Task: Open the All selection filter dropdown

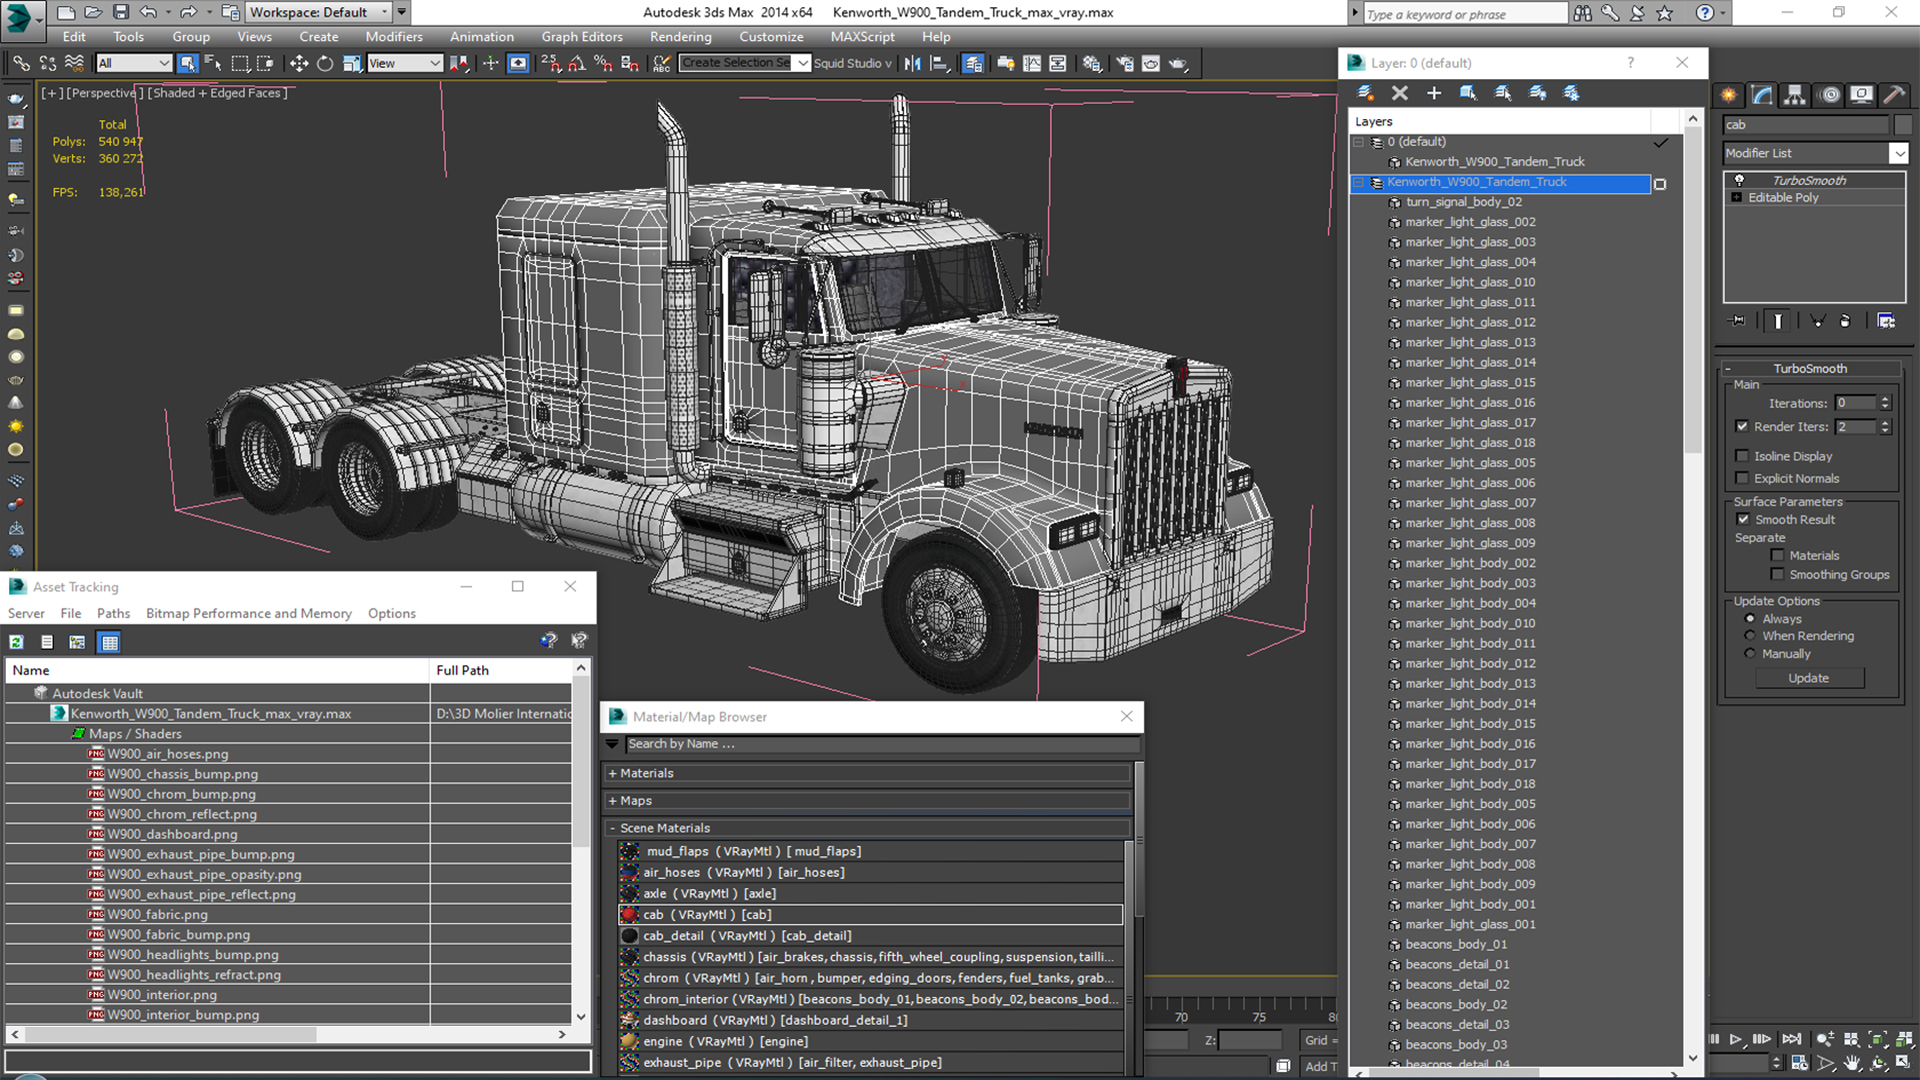Action: pos(134,63)
